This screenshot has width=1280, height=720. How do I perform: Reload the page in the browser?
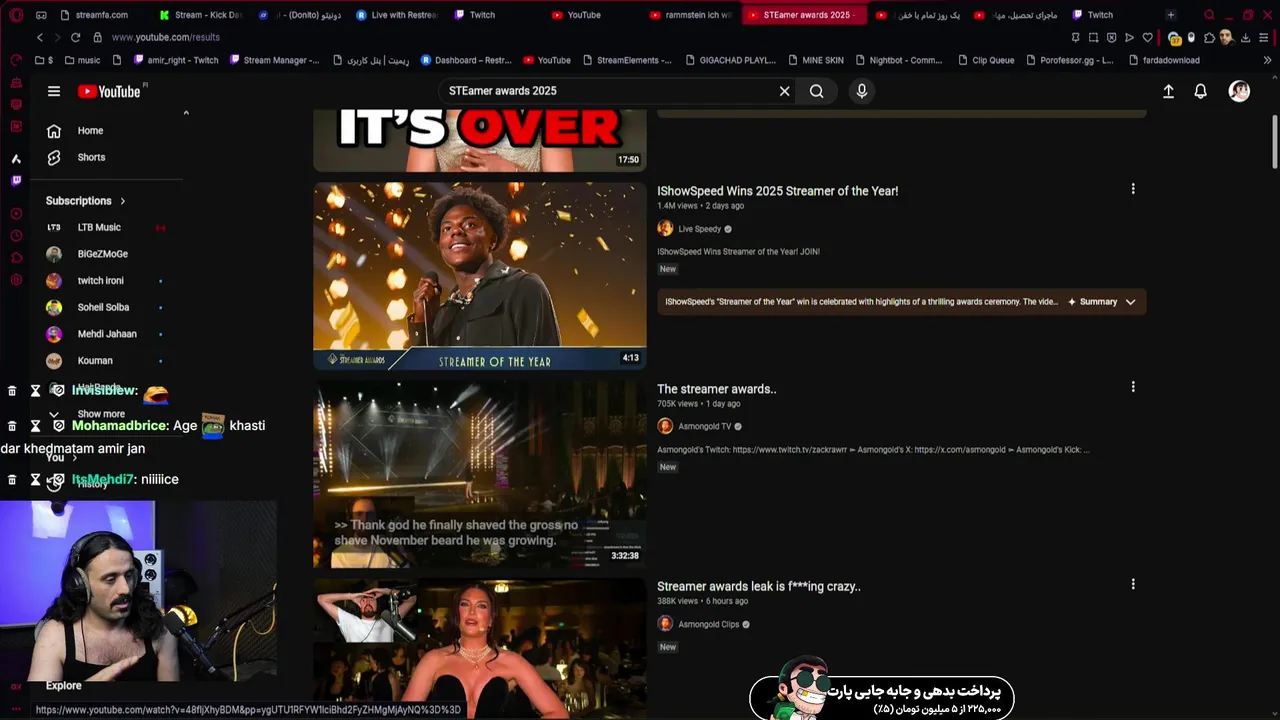pos(75,37)
